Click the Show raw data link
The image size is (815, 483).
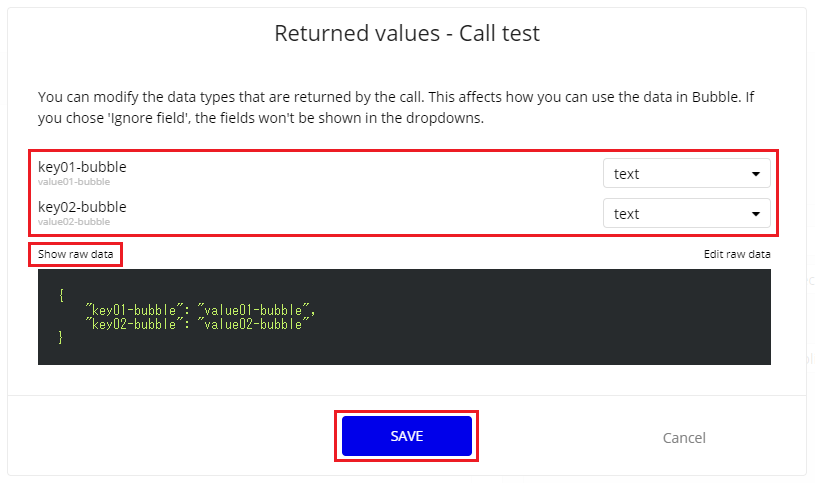click(75, 254)
